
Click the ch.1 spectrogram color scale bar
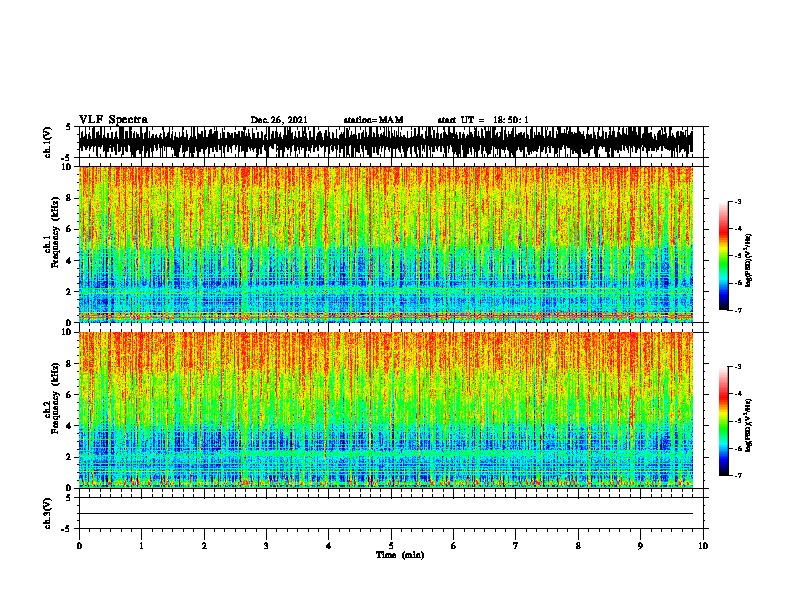click(724, 256)
